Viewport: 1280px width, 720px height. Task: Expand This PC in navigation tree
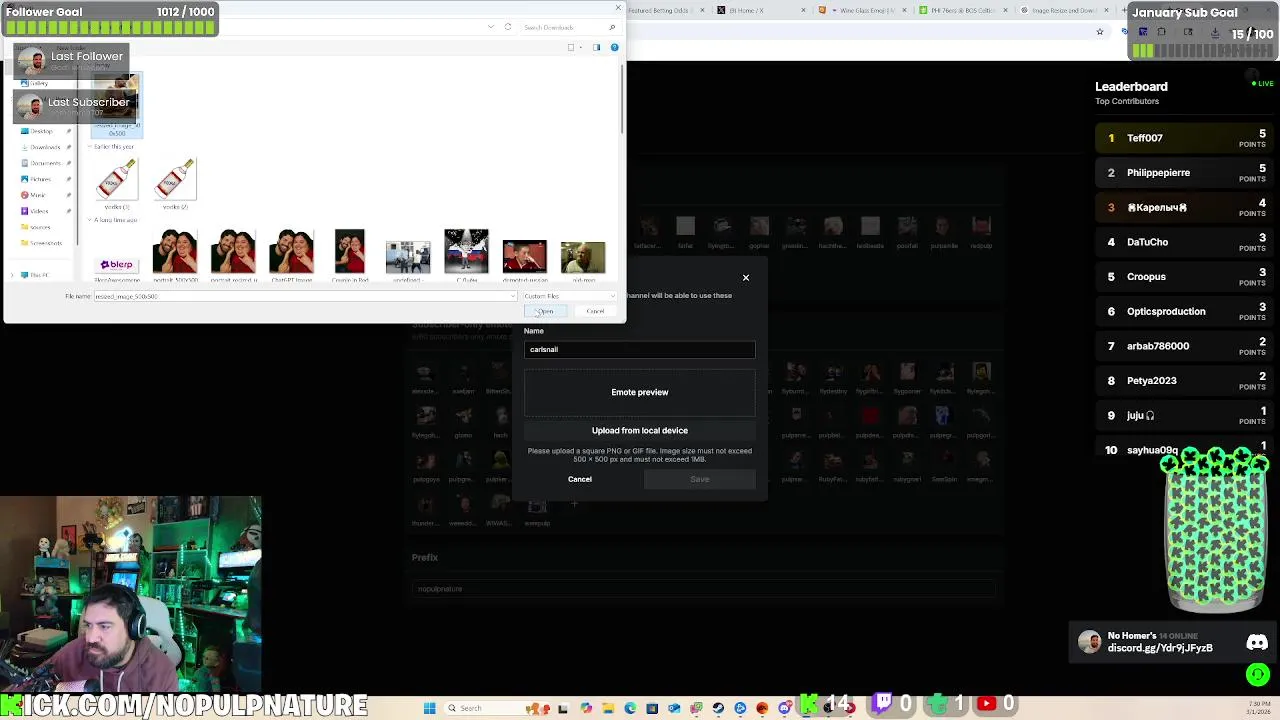(13, 275)
